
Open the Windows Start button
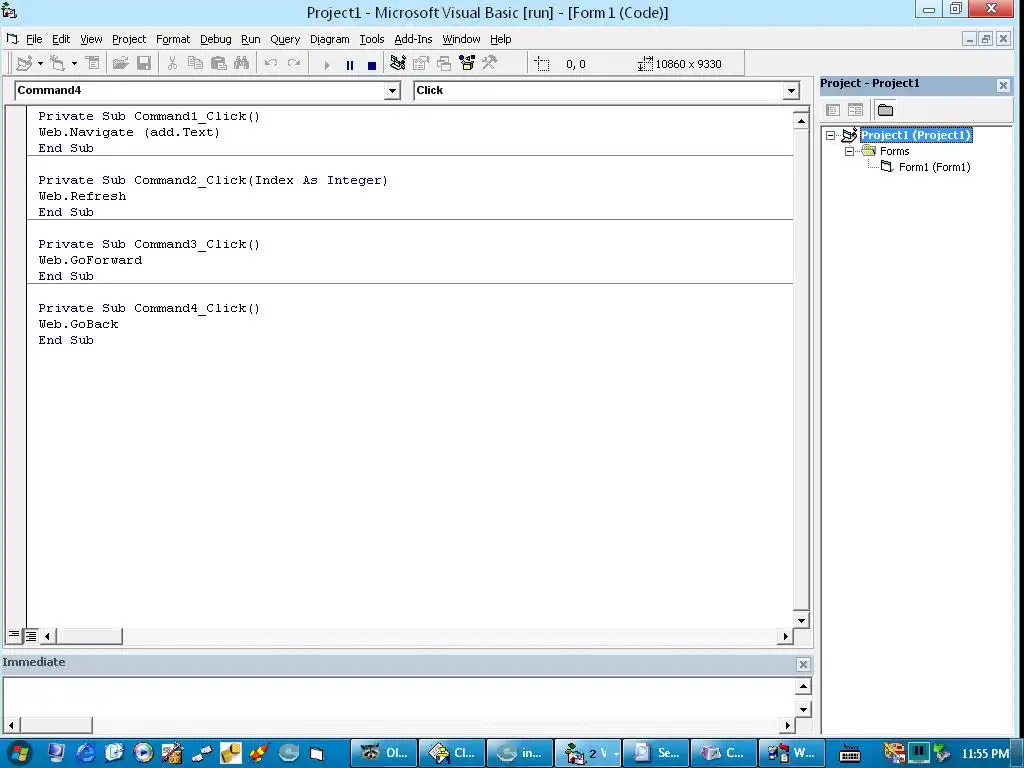[x=20, y=753]
